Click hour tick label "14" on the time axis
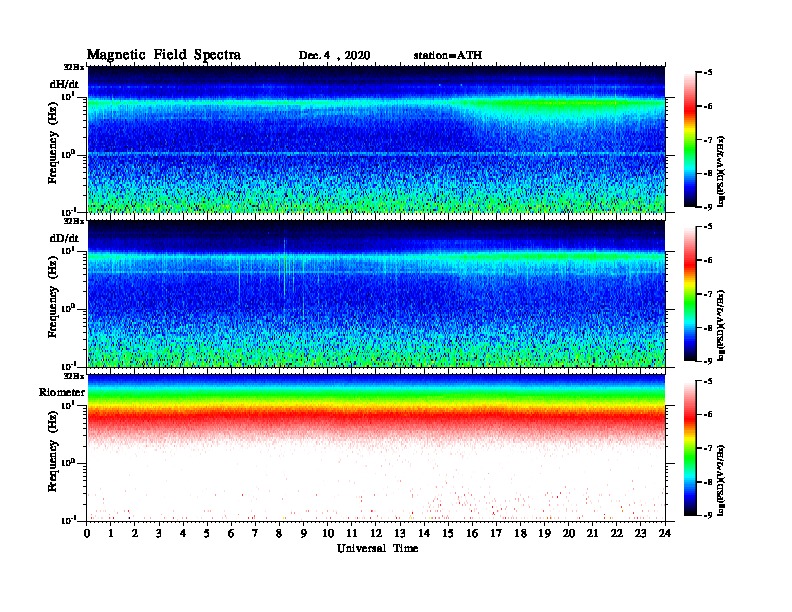 point(424,533)
